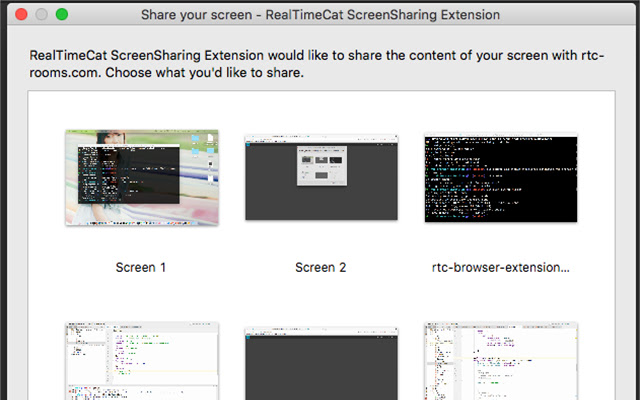Select the Screen 1 thumbnail preview
Viewport: 640px width, 400px height.
point(142,178)
